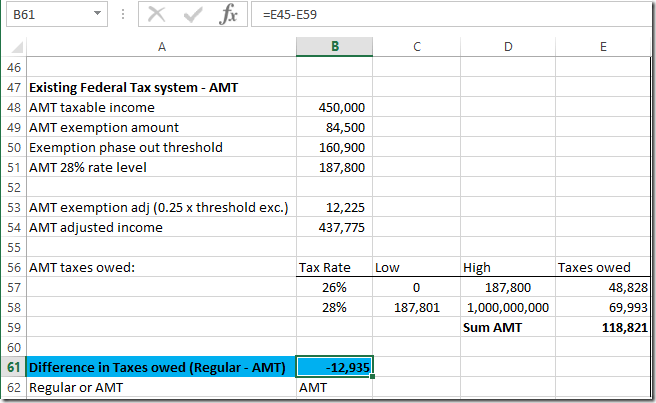Select row 62 header
The width and height of the screenshot is (656, 403).
(x=14, y=388)
